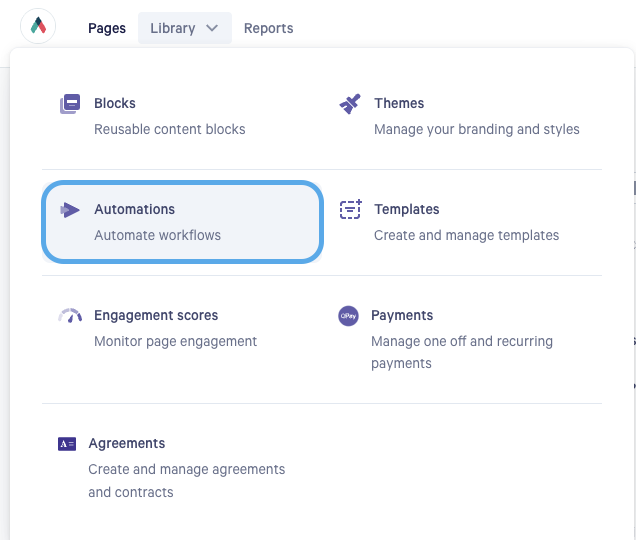
Task: Click the Blocks stacked-cards icon
Action: (x=70, y=104)
